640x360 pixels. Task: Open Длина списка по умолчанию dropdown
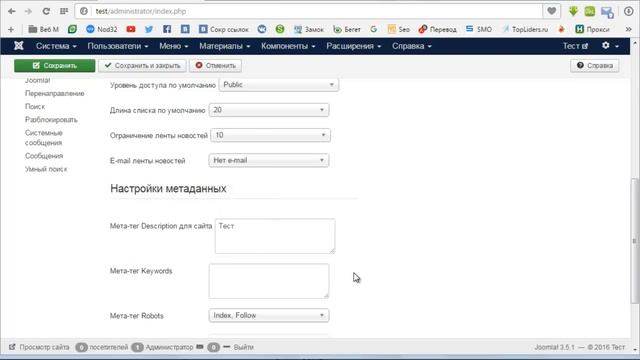(269, 110)
